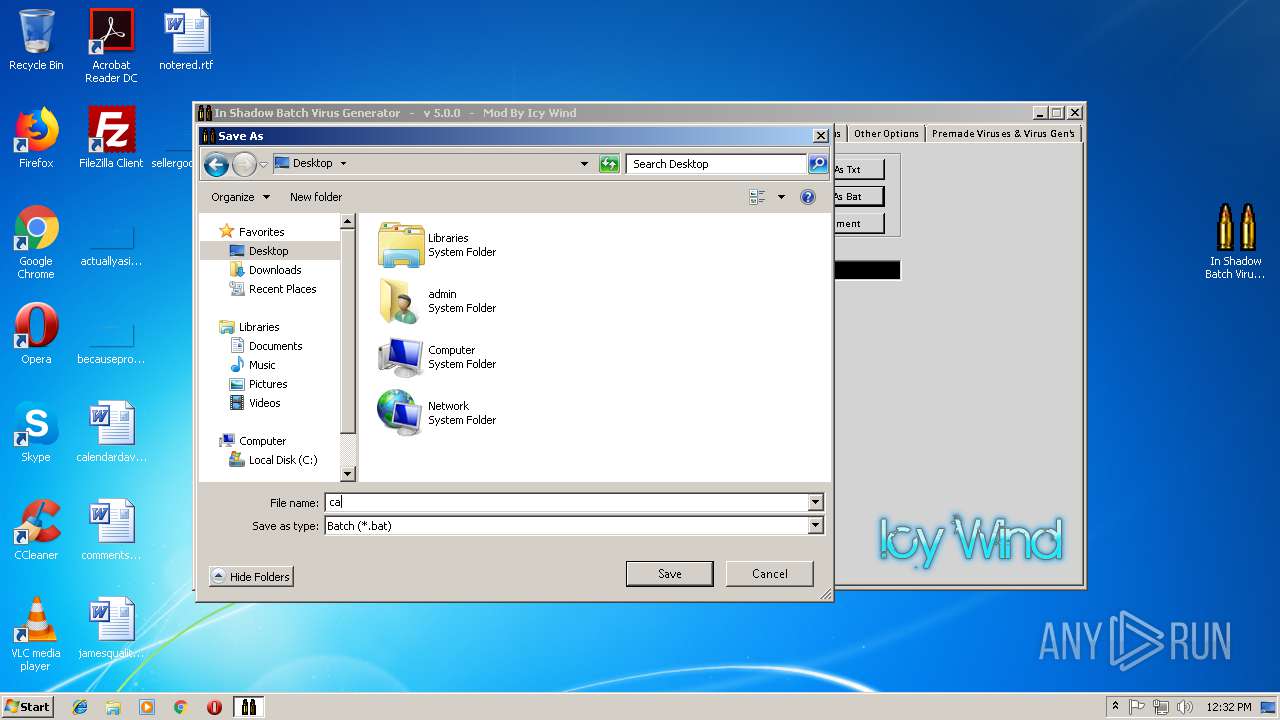Open CCleaner desktop shortcut
This screenshot has width=1280, height=720.
(x=36, y=530)
